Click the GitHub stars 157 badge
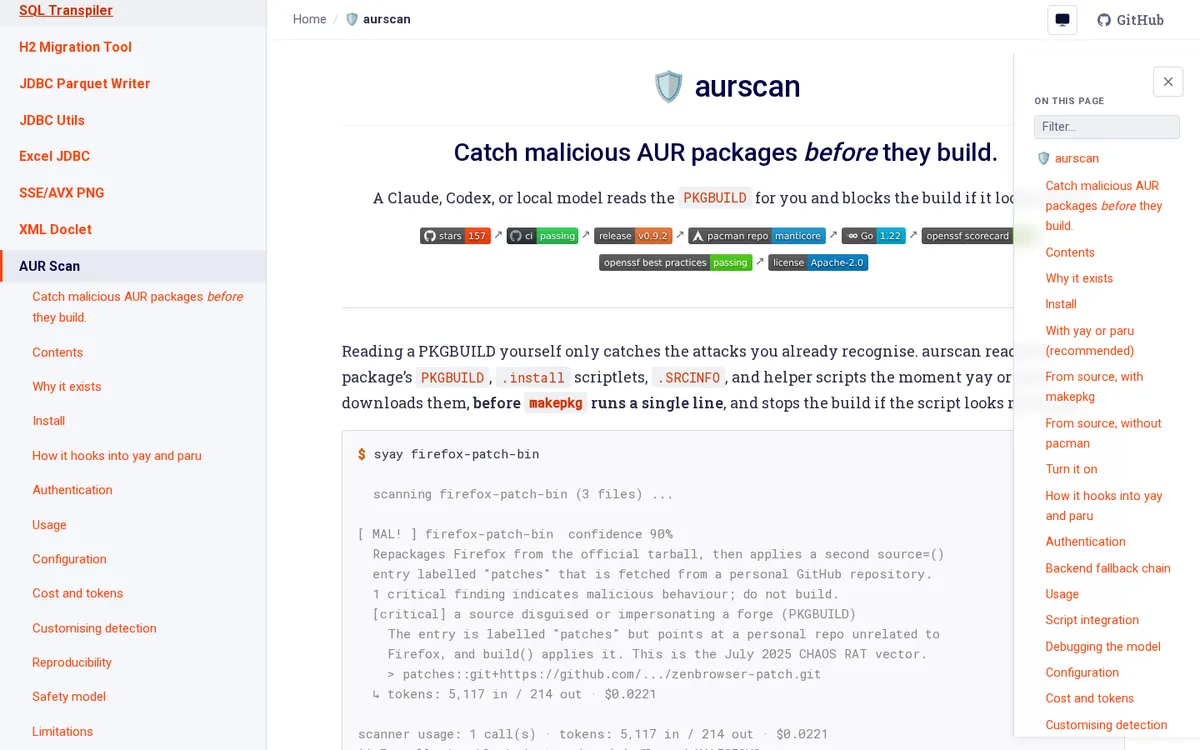The width and height of the screenshot is (1200, 750). pos(455,236)
